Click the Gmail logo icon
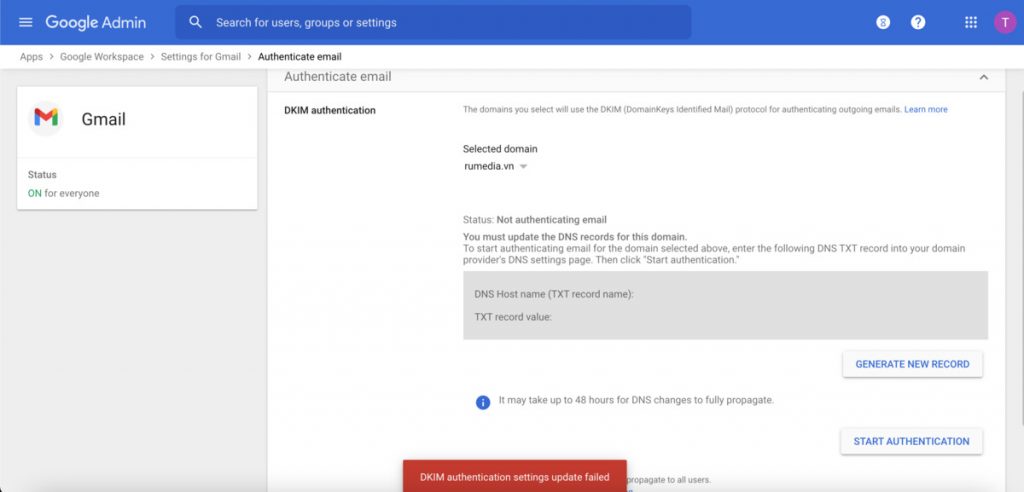 [46, 118]
